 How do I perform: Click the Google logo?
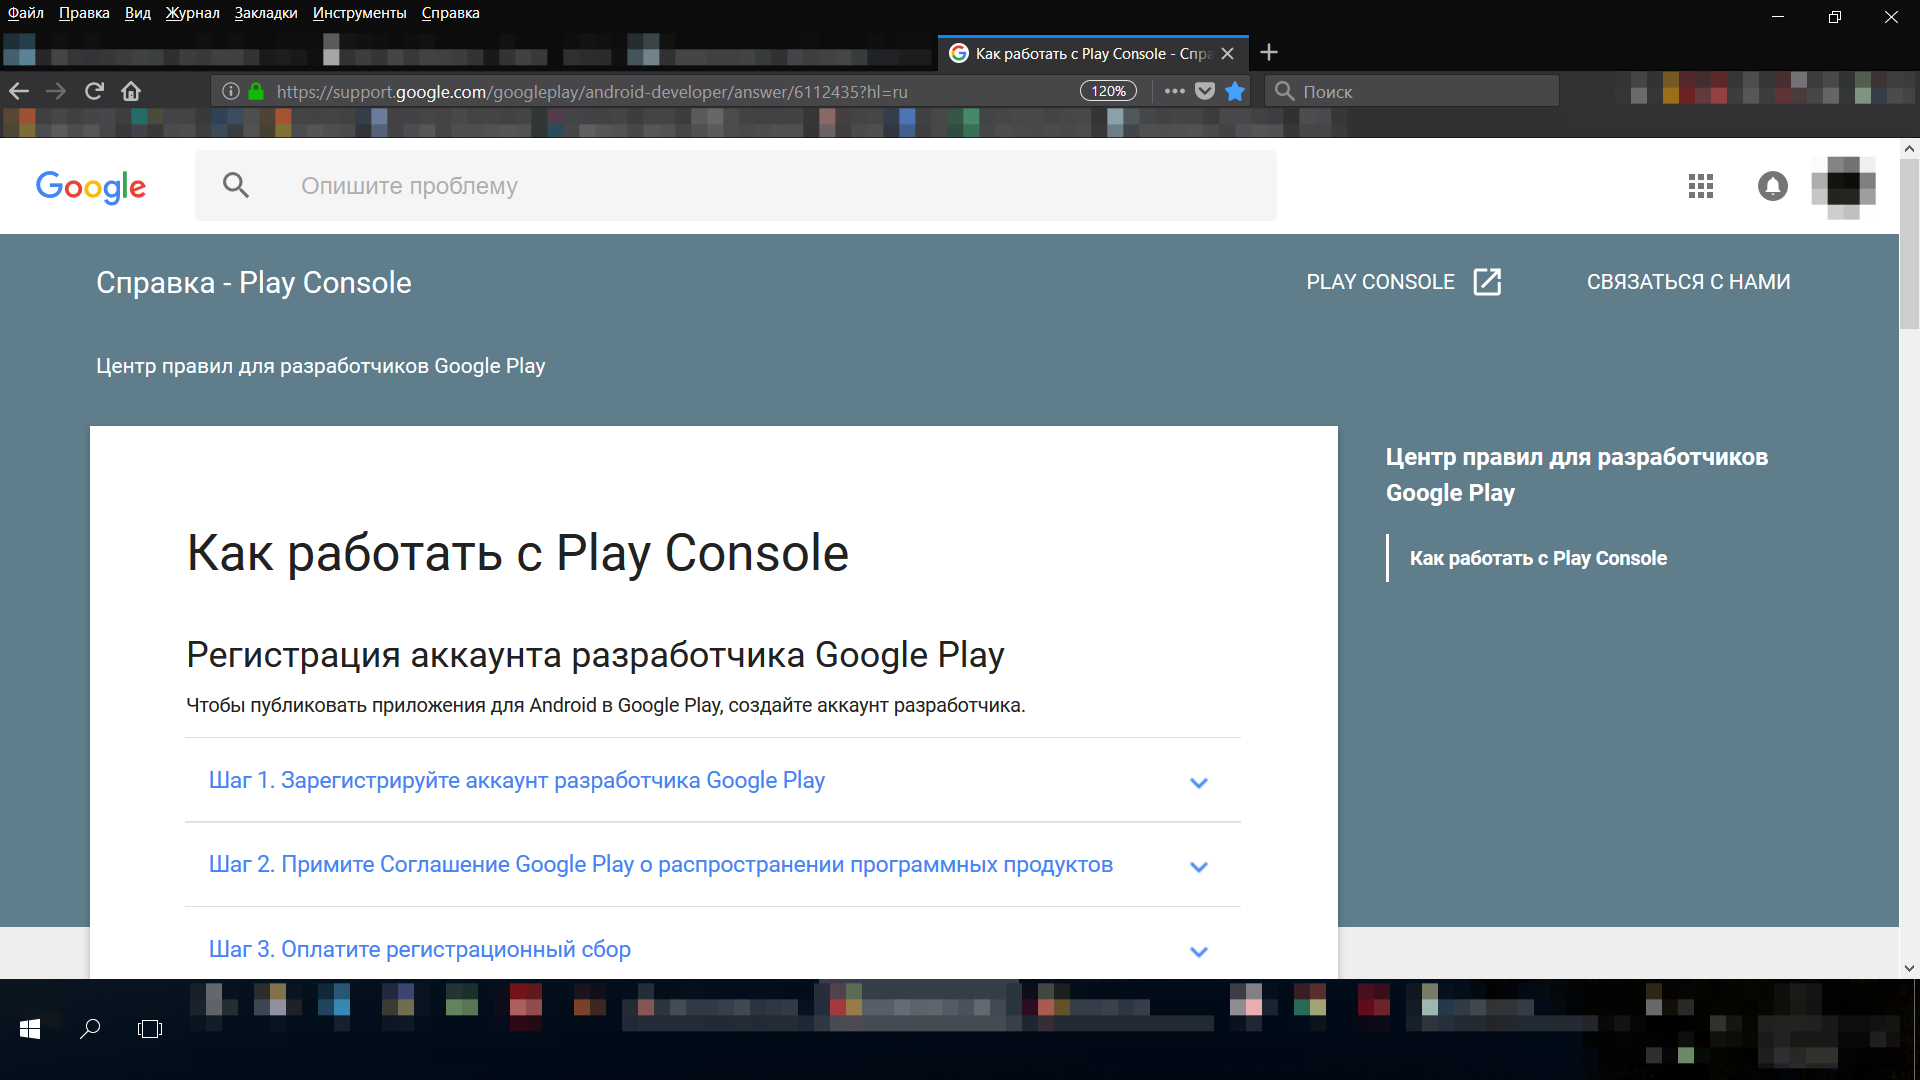[91, 186]
